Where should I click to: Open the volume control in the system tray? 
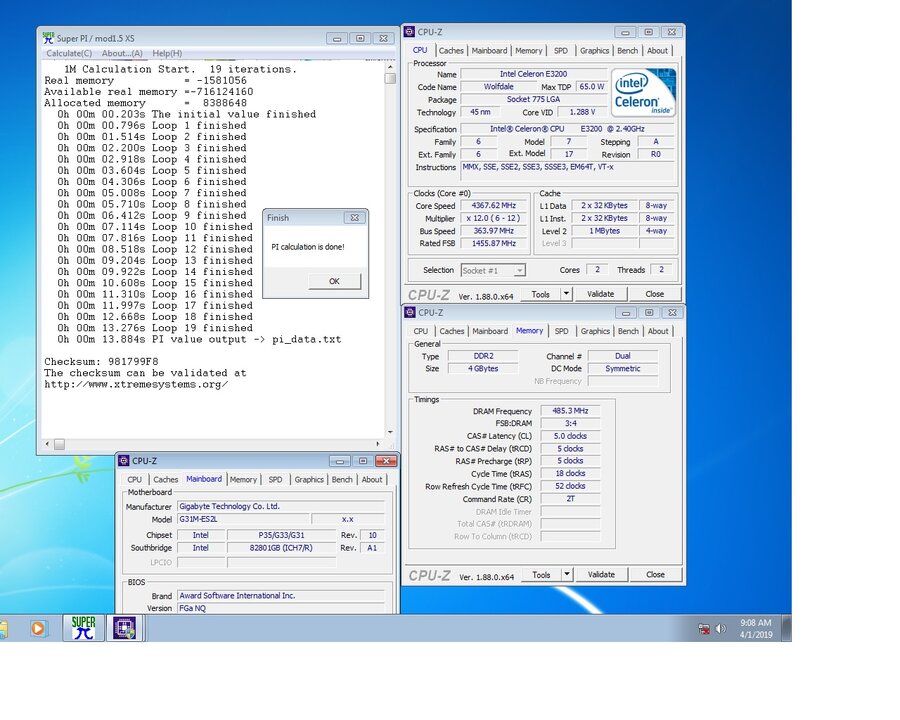tap(720, 629)
